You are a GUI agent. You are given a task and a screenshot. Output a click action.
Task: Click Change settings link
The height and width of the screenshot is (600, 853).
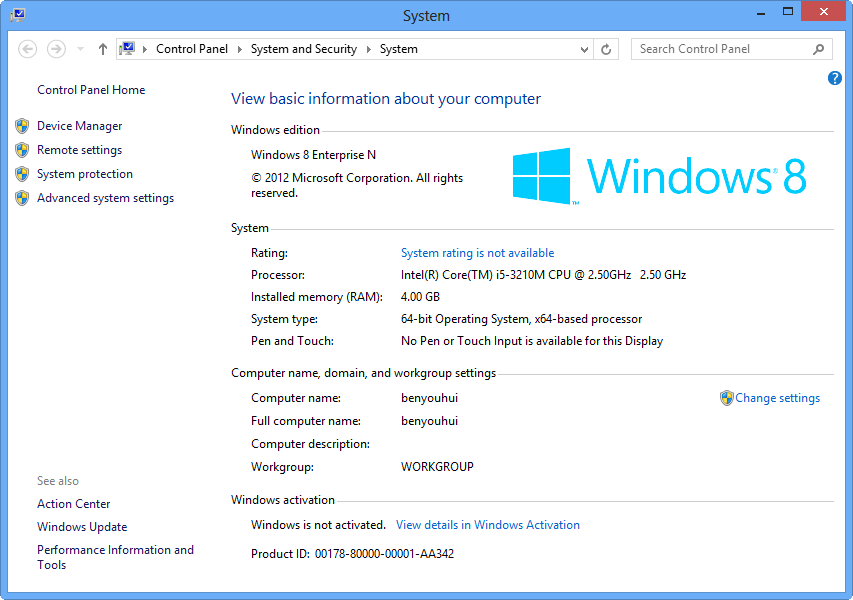point(777,398)
